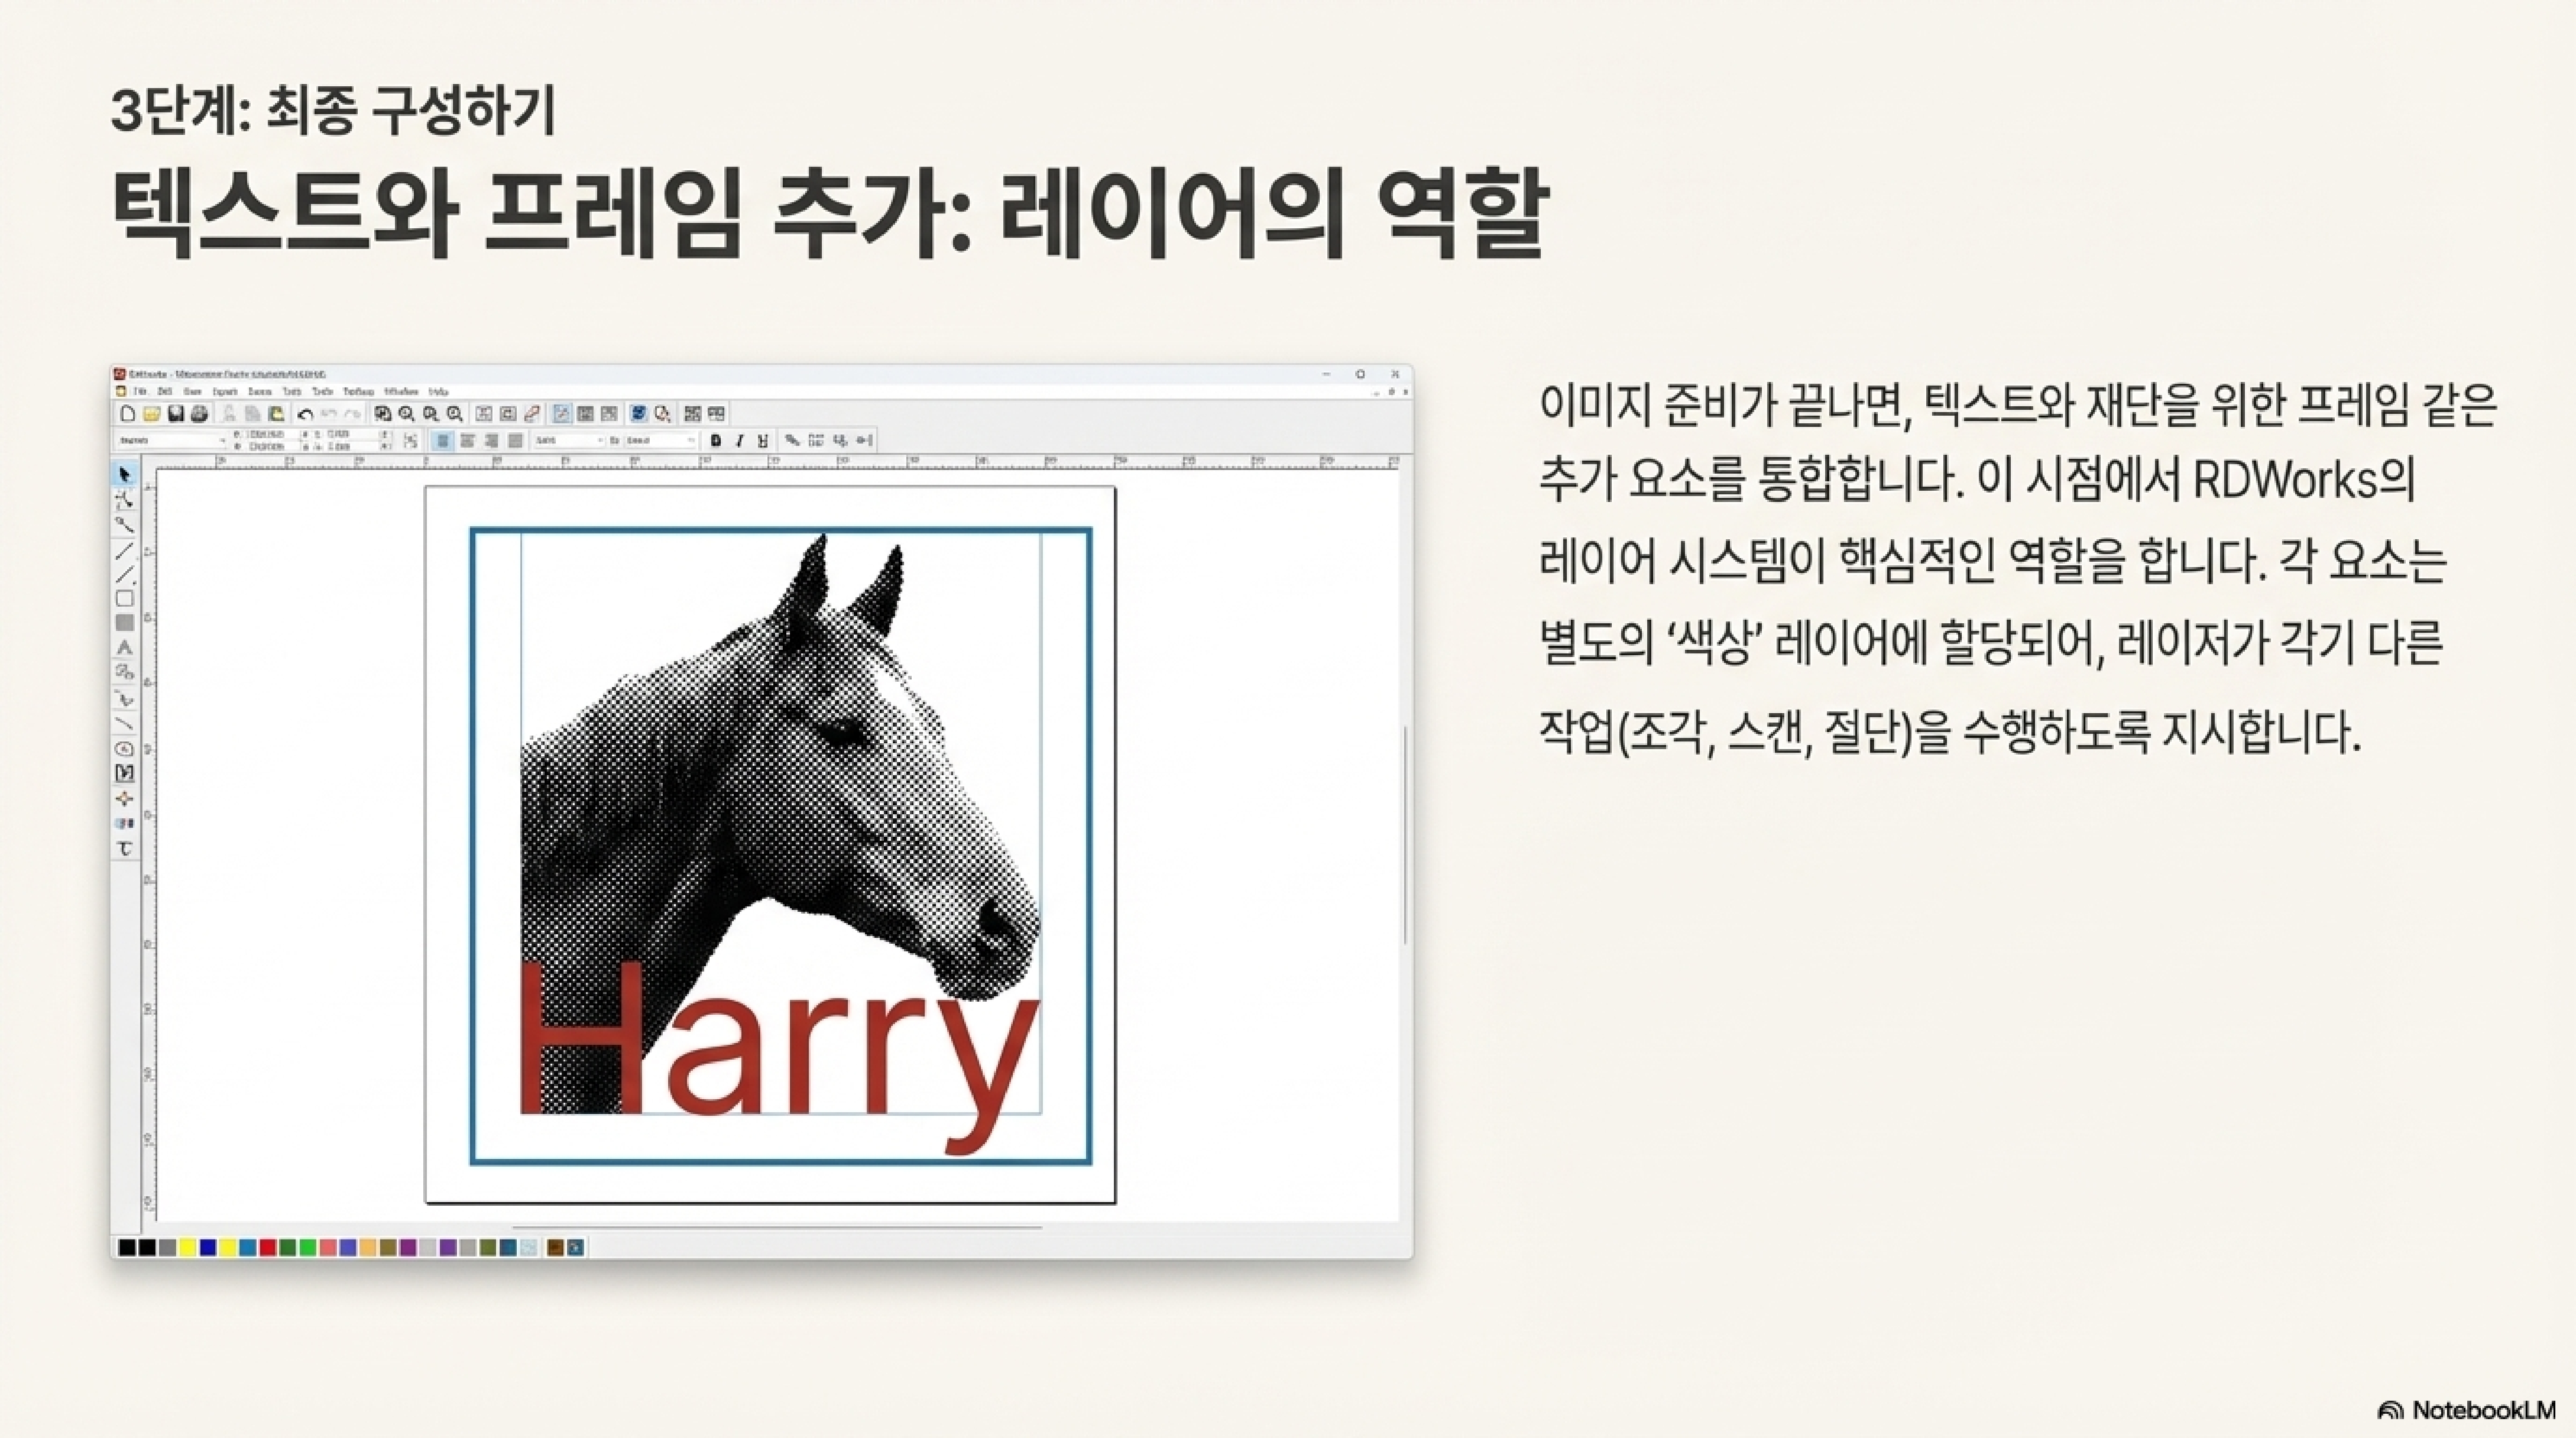
Task: Click the vertical scrollbar on canvas right
Action: tap(1405, 835)
